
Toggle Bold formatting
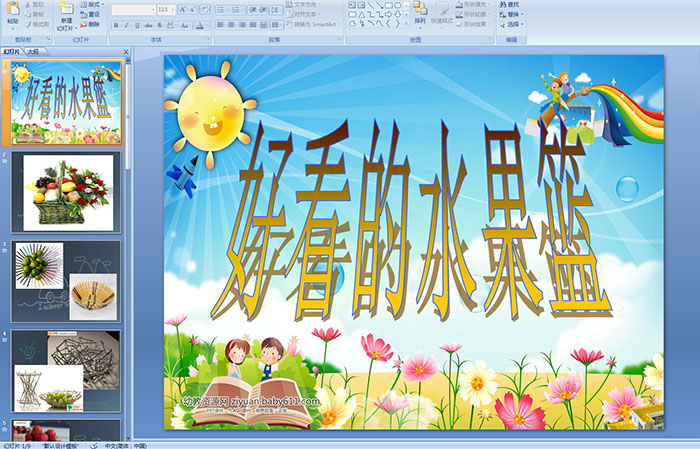click(116, 25)
